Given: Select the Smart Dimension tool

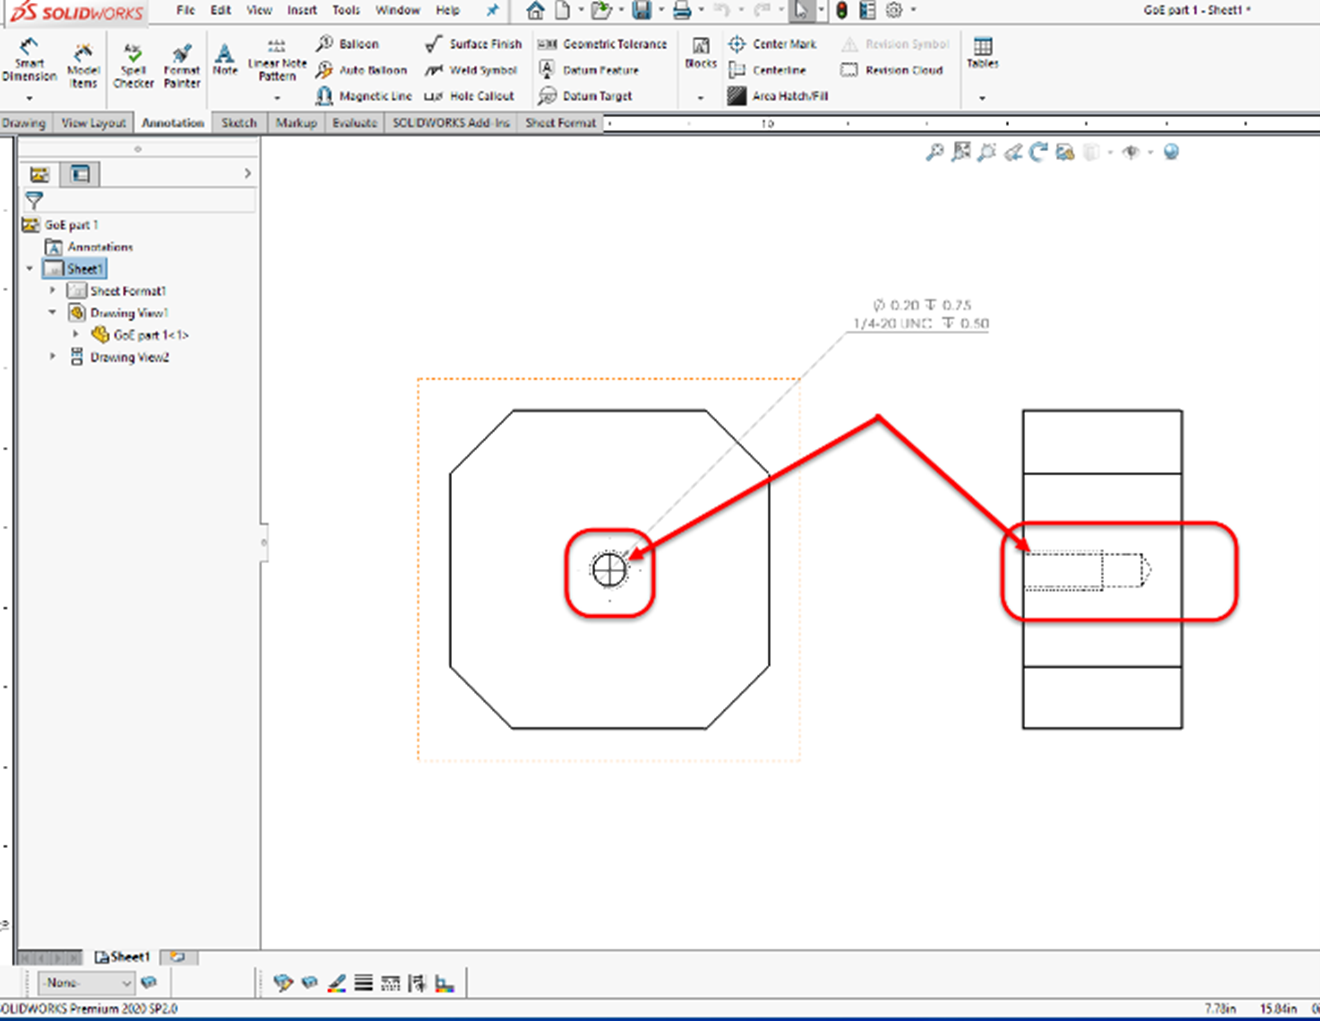Looking at the screenshot, I should click(x=29, y=62).
